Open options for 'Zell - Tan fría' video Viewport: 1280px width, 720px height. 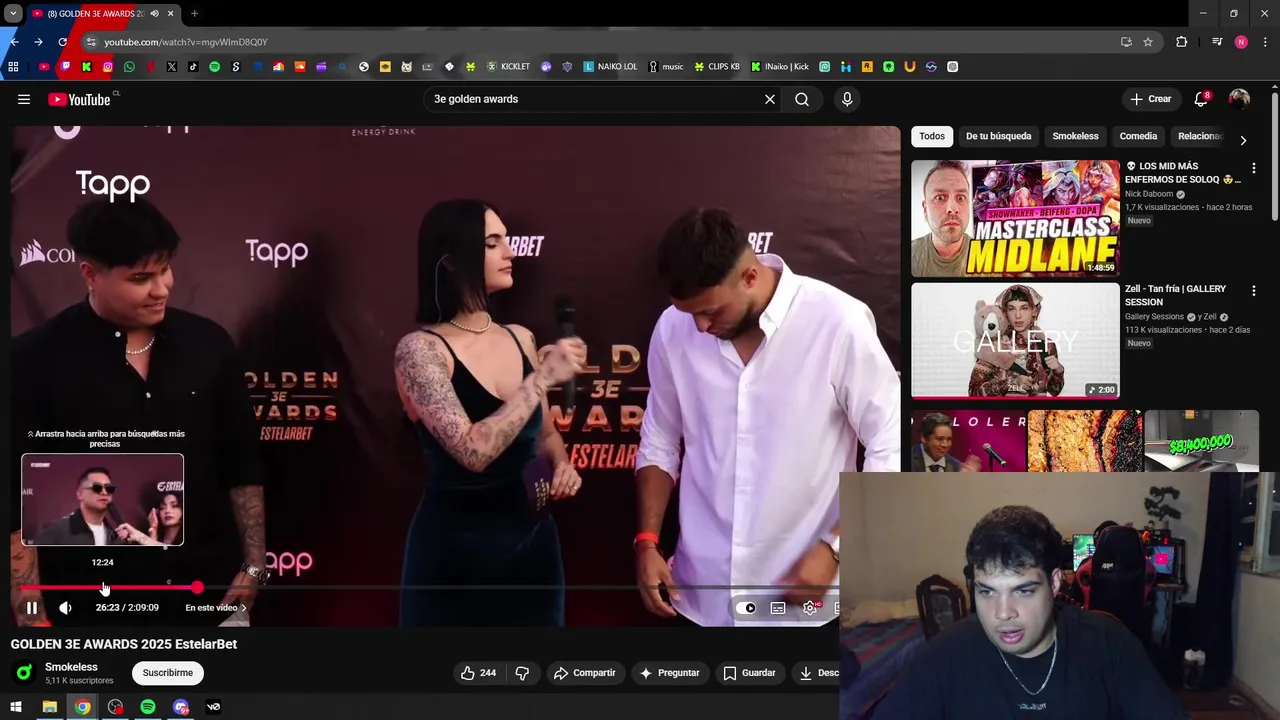click(x=1254, y=291)
